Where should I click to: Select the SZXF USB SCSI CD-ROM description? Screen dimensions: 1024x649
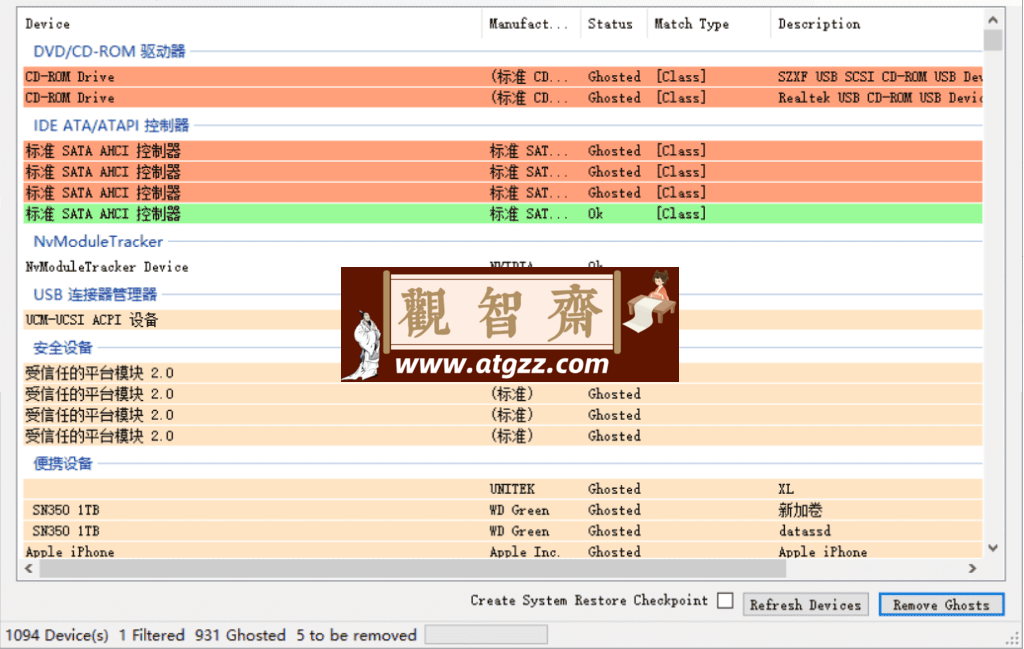pos(880,77)
